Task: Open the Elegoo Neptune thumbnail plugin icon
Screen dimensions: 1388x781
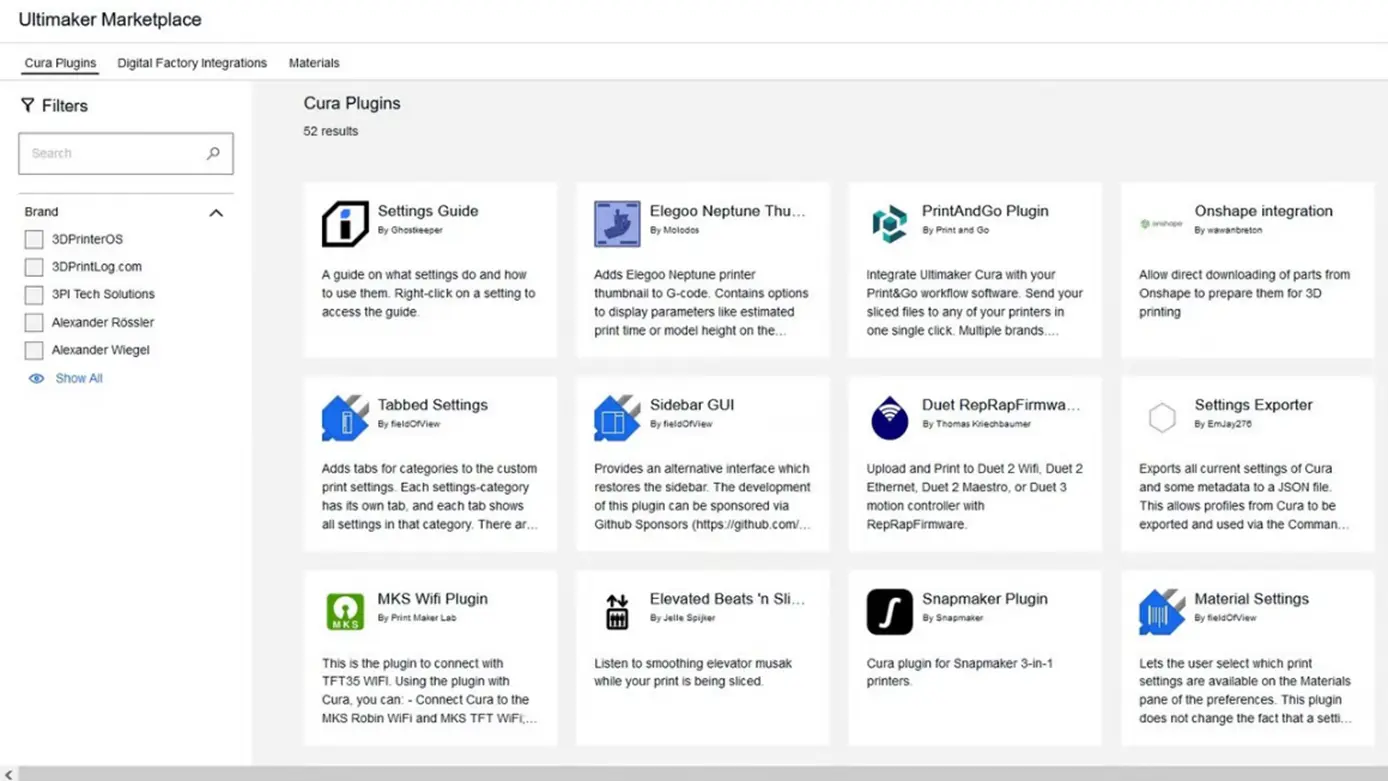Action: coord(617,223)
